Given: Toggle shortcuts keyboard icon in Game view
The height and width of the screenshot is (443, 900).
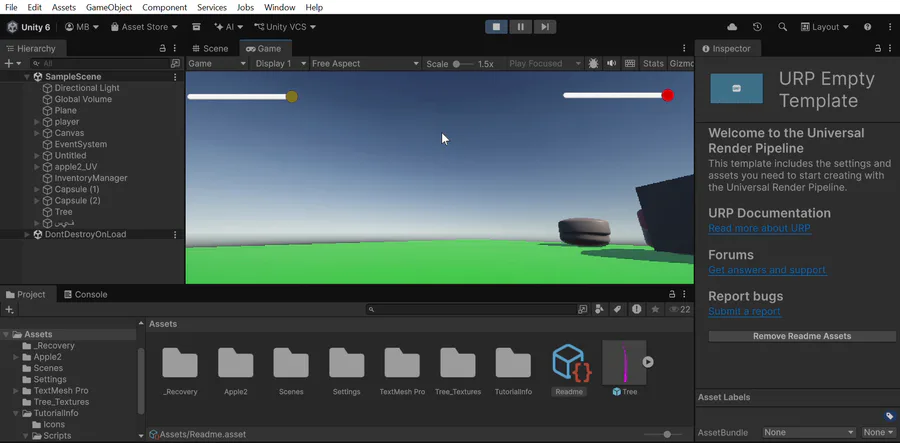Looking at the screenshot, I should click(x=630, y=64).
